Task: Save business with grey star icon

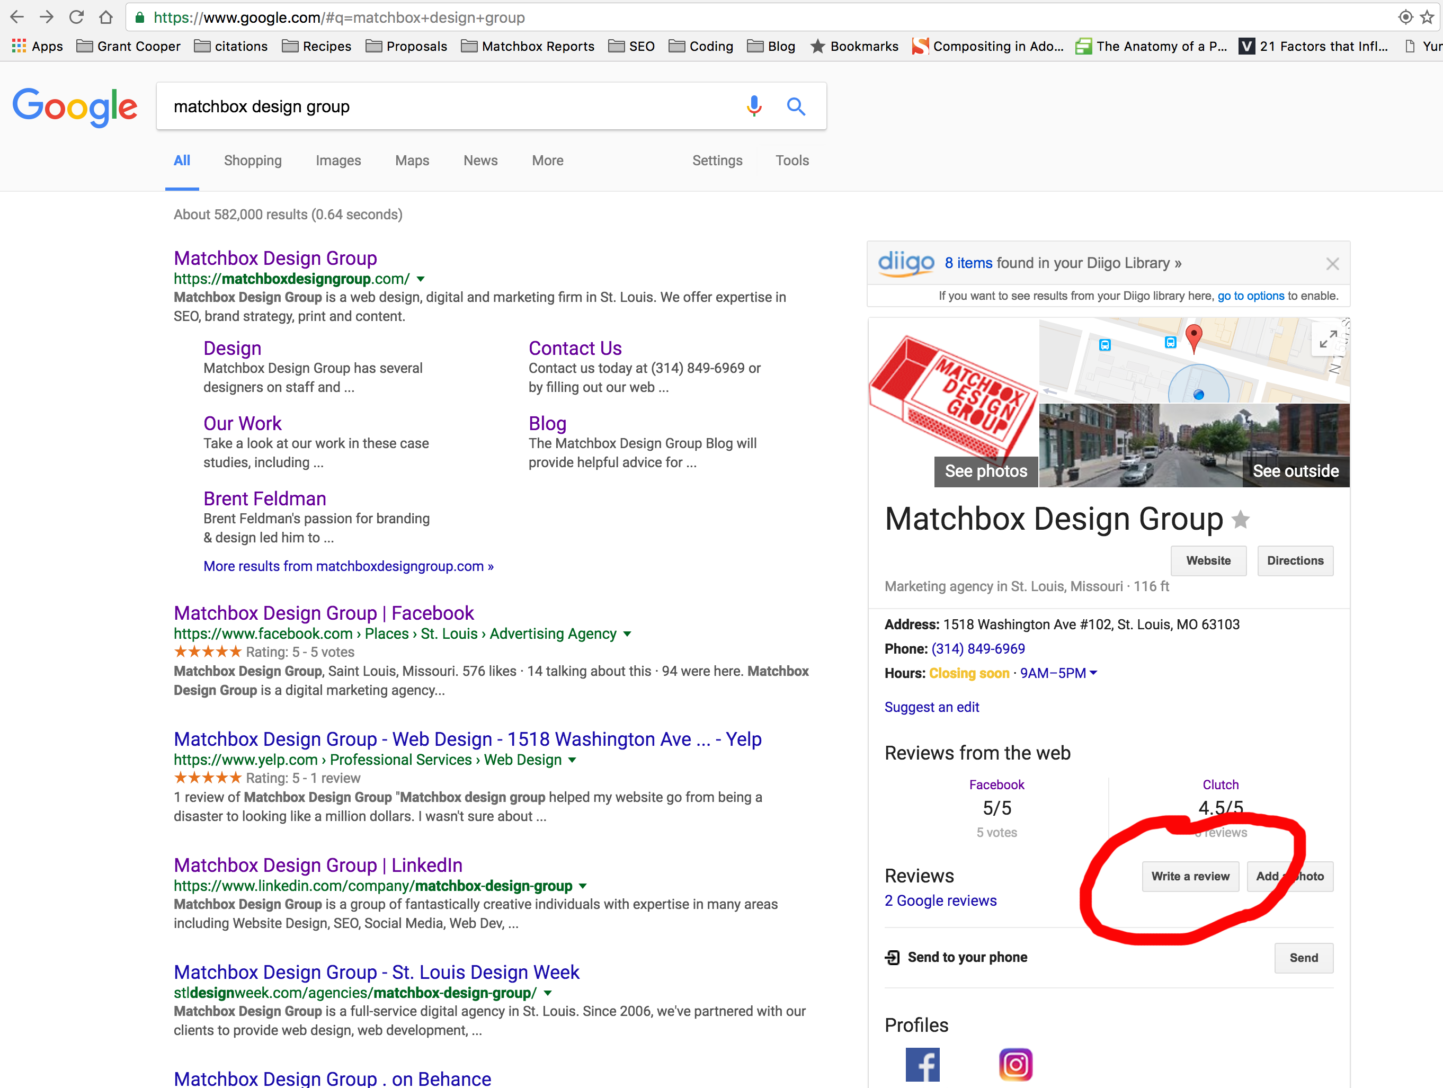Action: pos(1241,519)
